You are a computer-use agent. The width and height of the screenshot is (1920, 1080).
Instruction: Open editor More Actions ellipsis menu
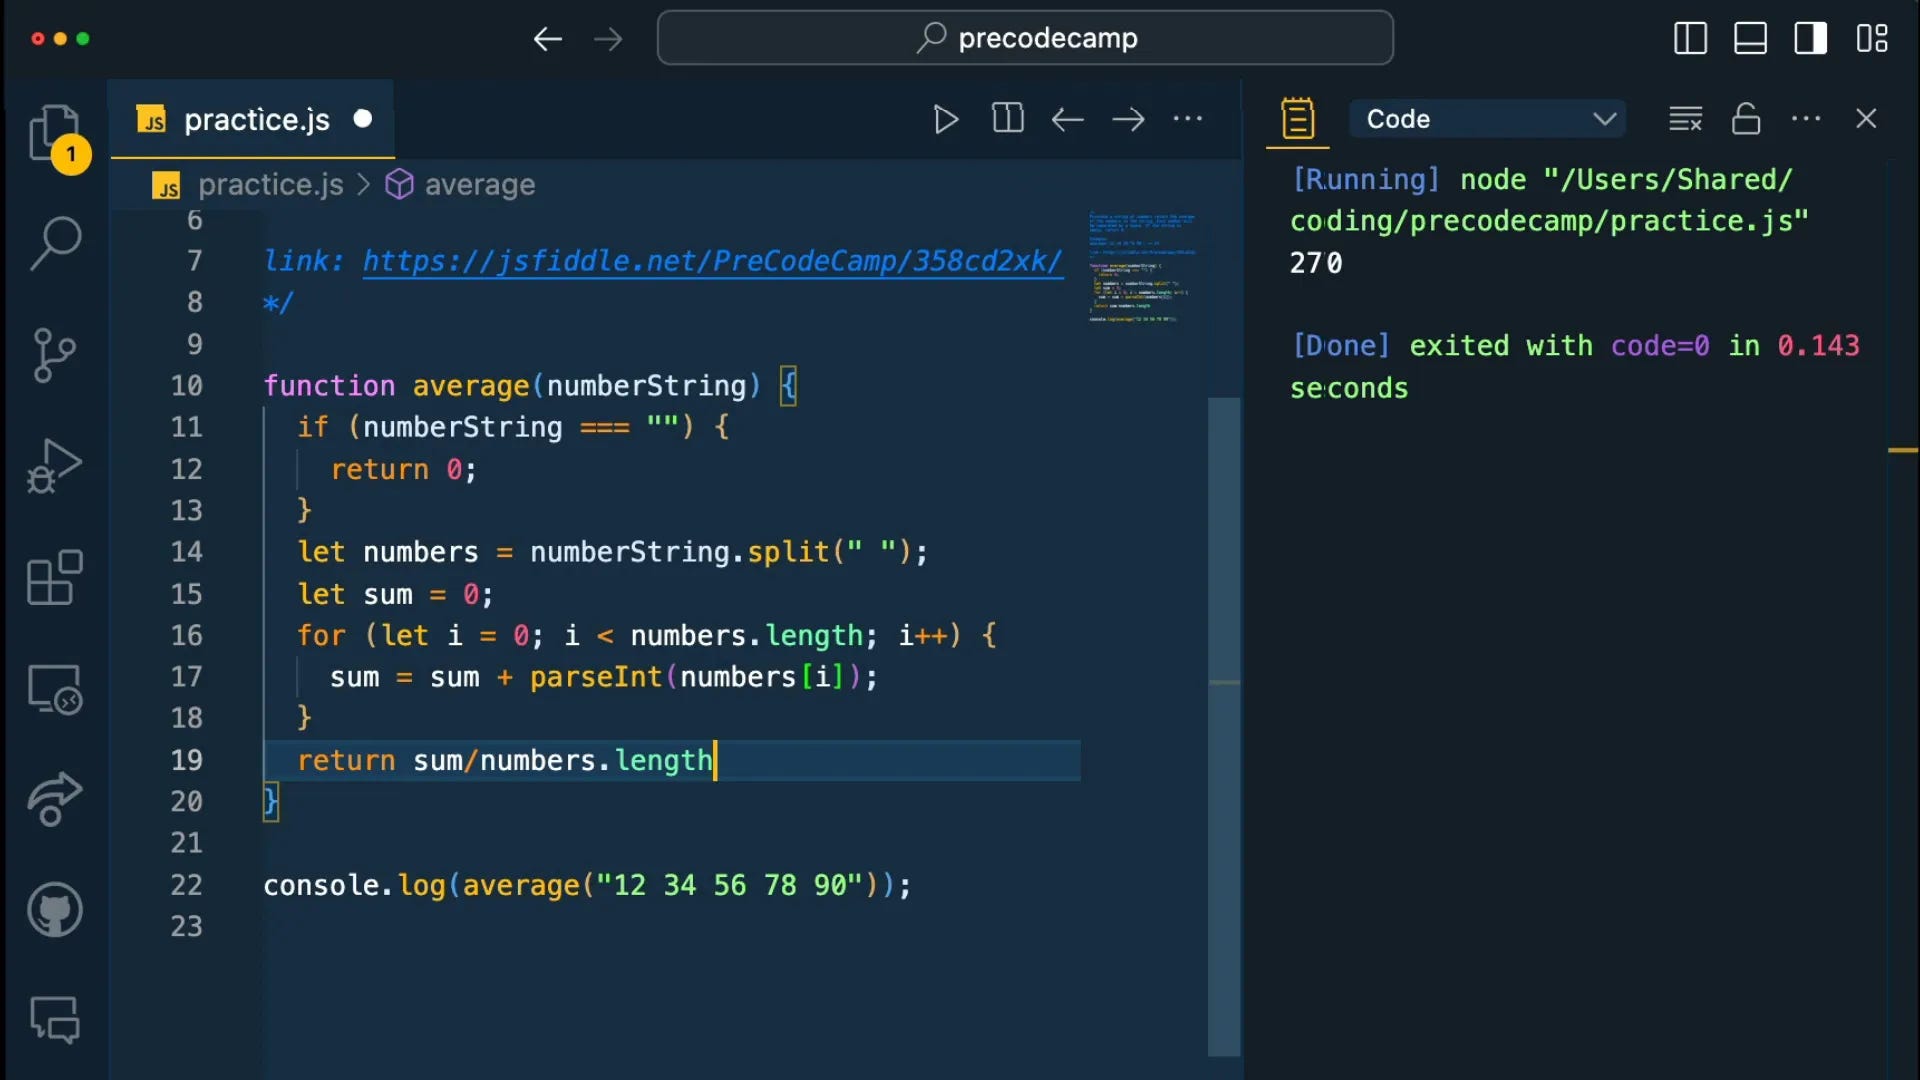[x=1188, y=119]
